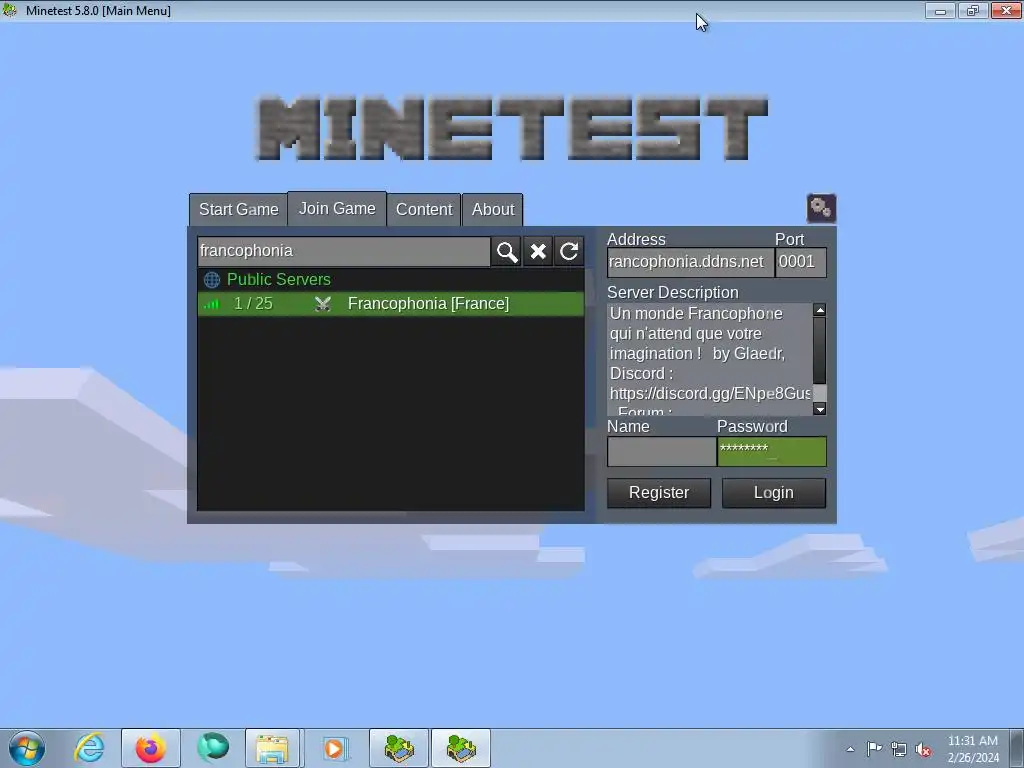
Task: Click the search magnifier icon
Action: coord(507,251)
